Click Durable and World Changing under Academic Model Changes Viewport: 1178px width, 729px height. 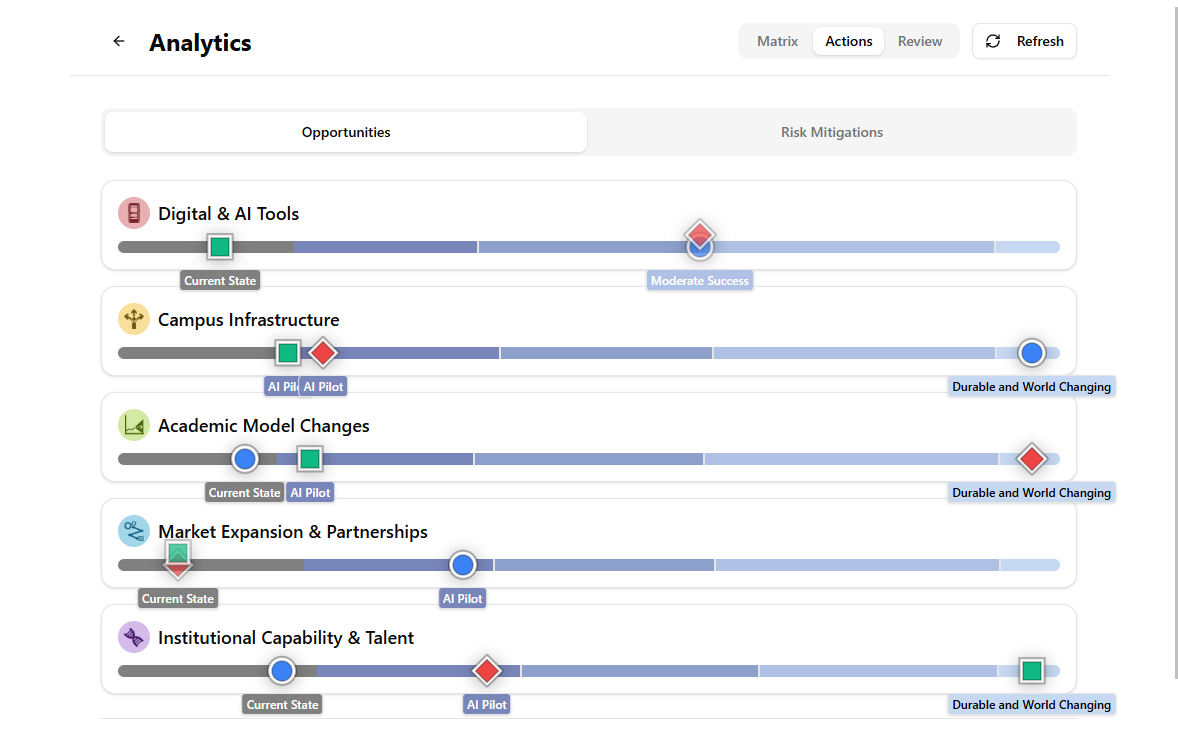click(1031, 492)
